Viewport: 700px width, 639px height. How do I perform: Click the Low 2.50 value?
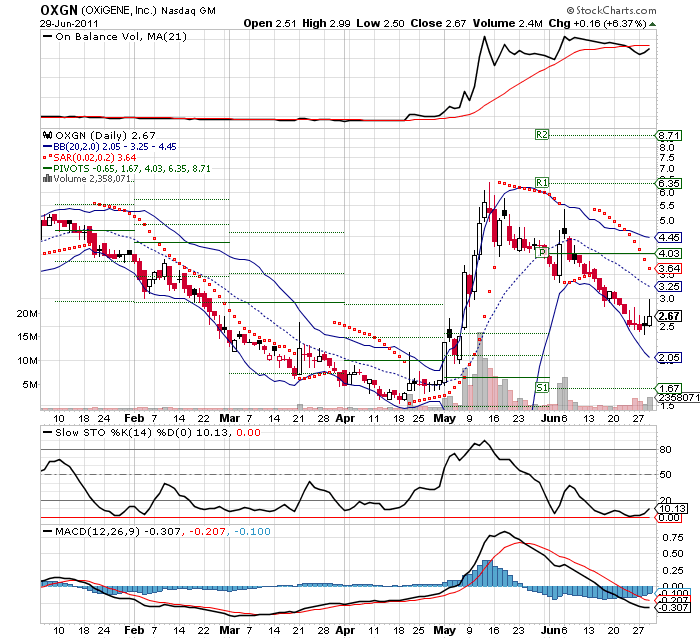click(x=380, y=23)
